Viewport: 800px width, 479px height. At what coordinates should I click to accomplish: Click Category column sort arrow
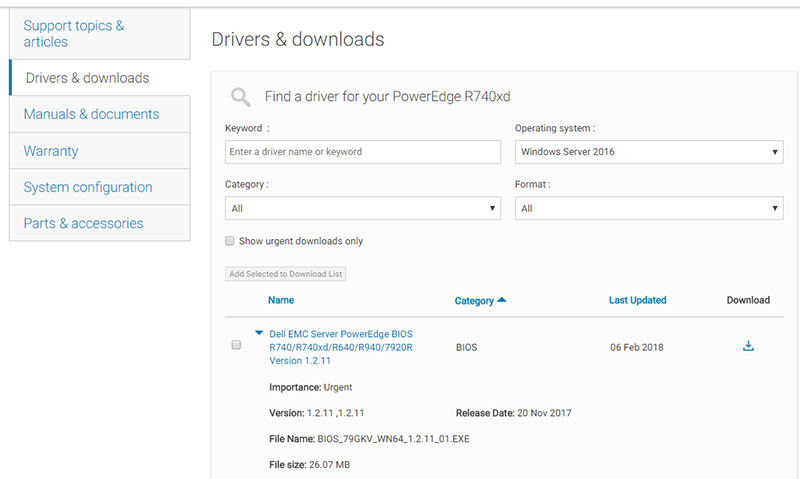coord(502,300)
